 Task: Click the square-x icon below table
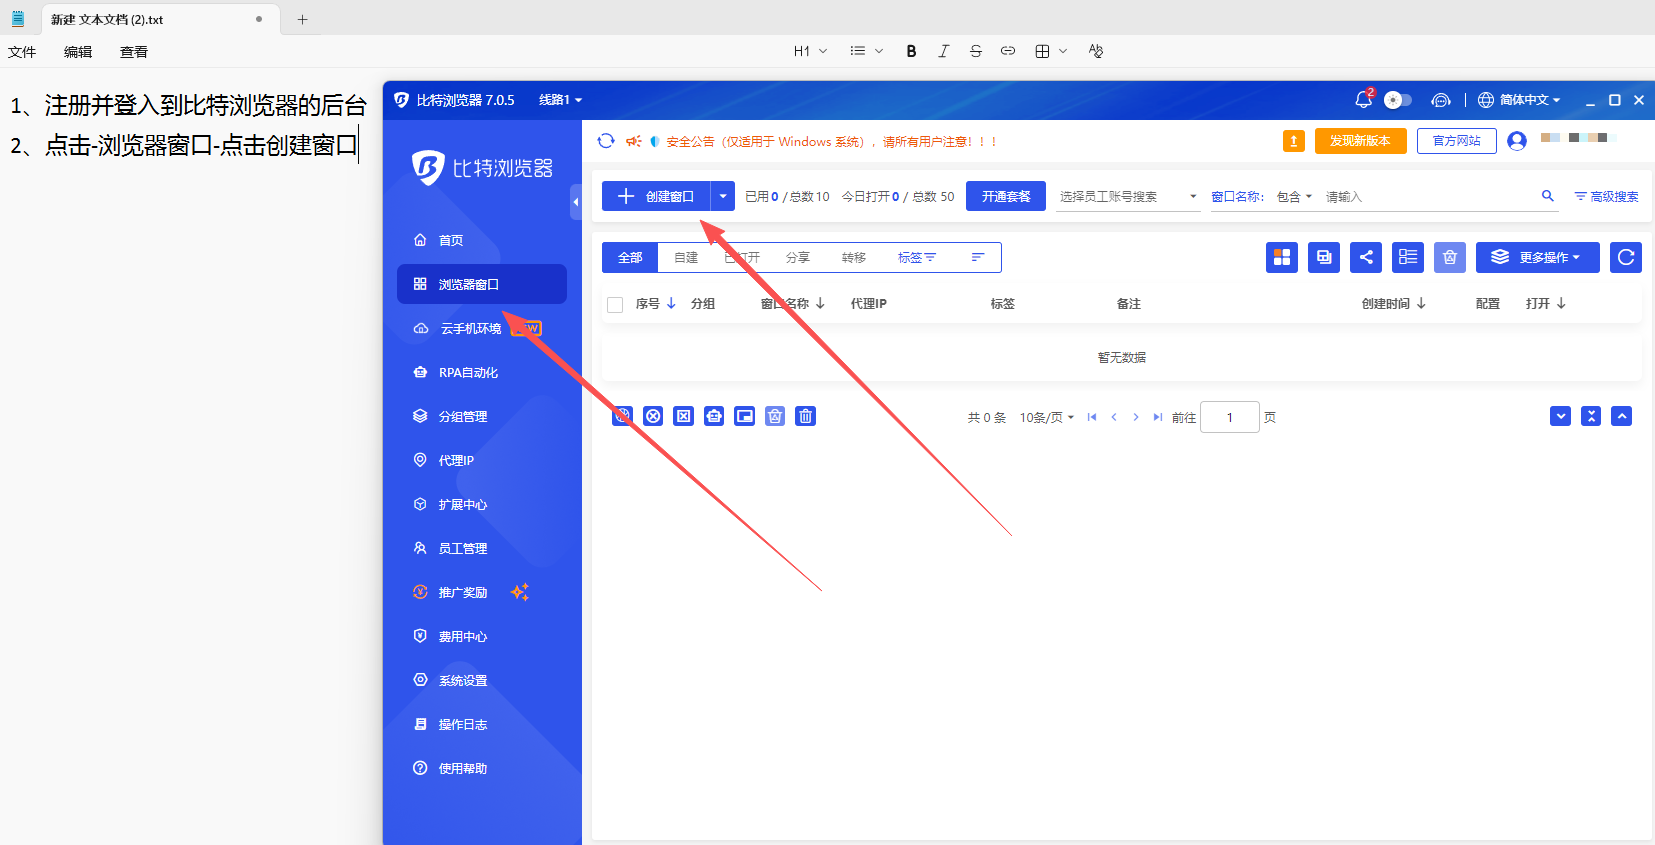683,416
